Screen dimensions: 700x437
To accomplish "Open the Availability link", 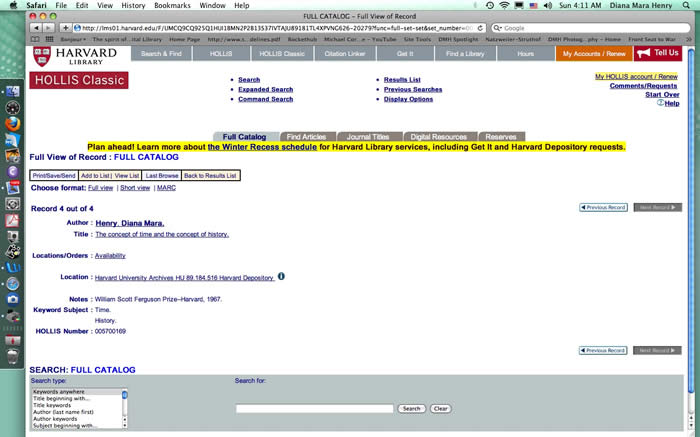I will click(110, 255).
